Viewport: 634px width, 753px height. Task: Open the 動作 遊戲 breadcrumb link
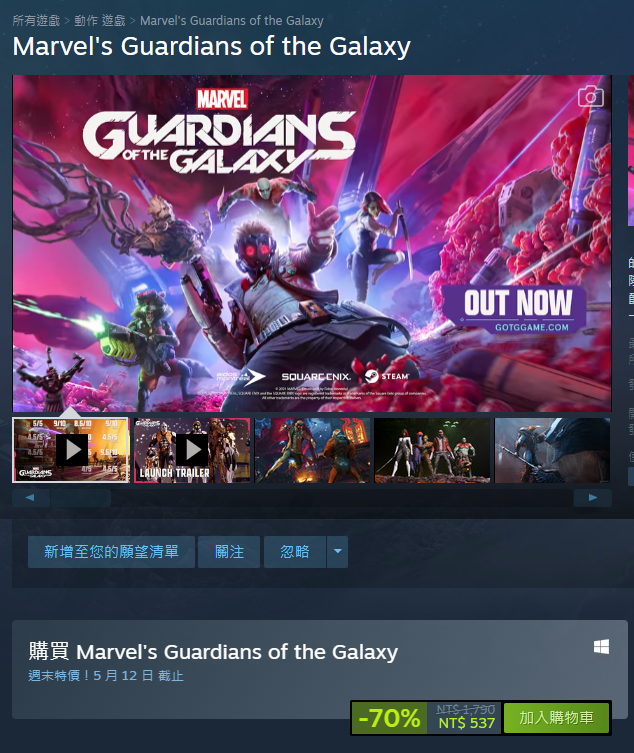coord(100,21)
